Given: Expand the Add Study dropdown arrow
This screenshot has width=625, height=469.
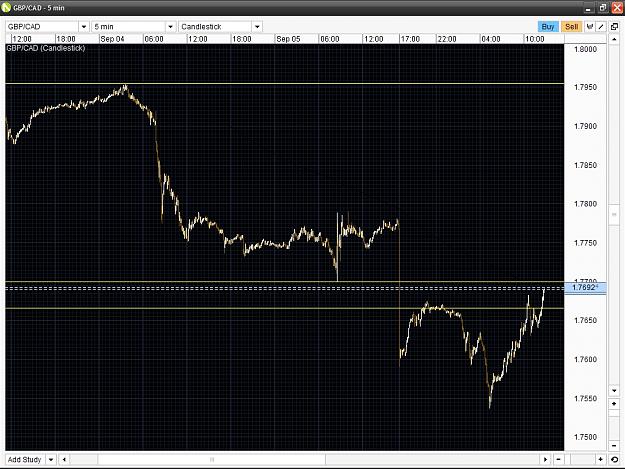Looking at the screenshot, I should (x=51, y=459).
